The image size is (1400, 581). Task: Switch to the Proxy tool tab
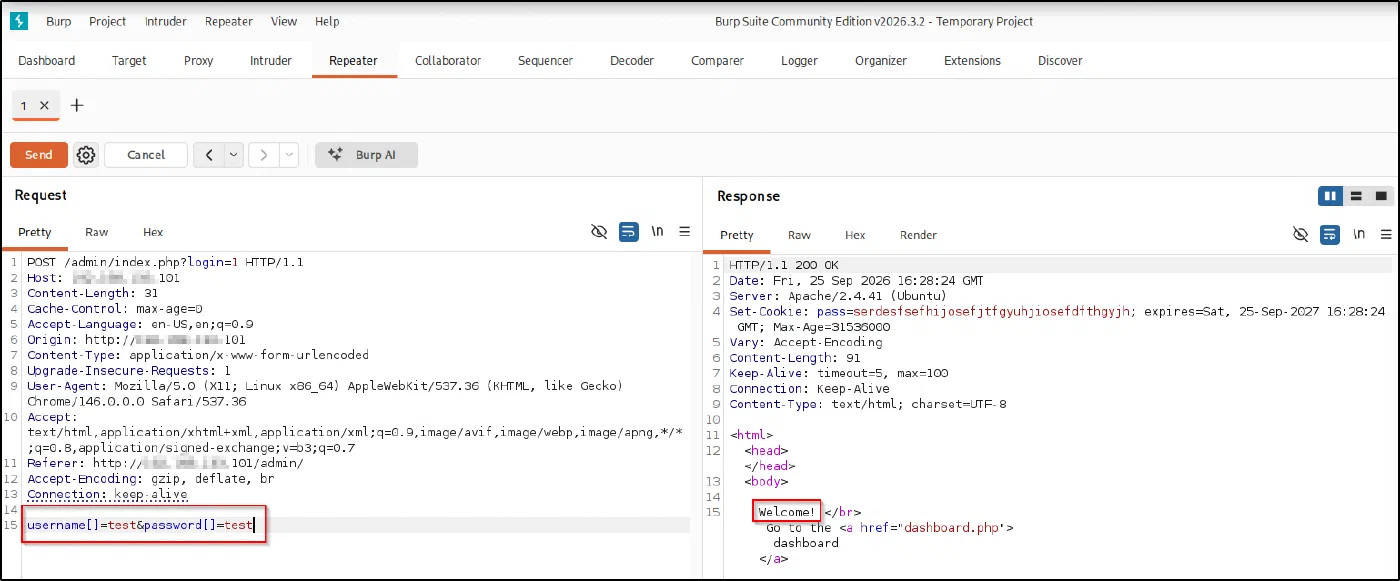coord(199,60)
